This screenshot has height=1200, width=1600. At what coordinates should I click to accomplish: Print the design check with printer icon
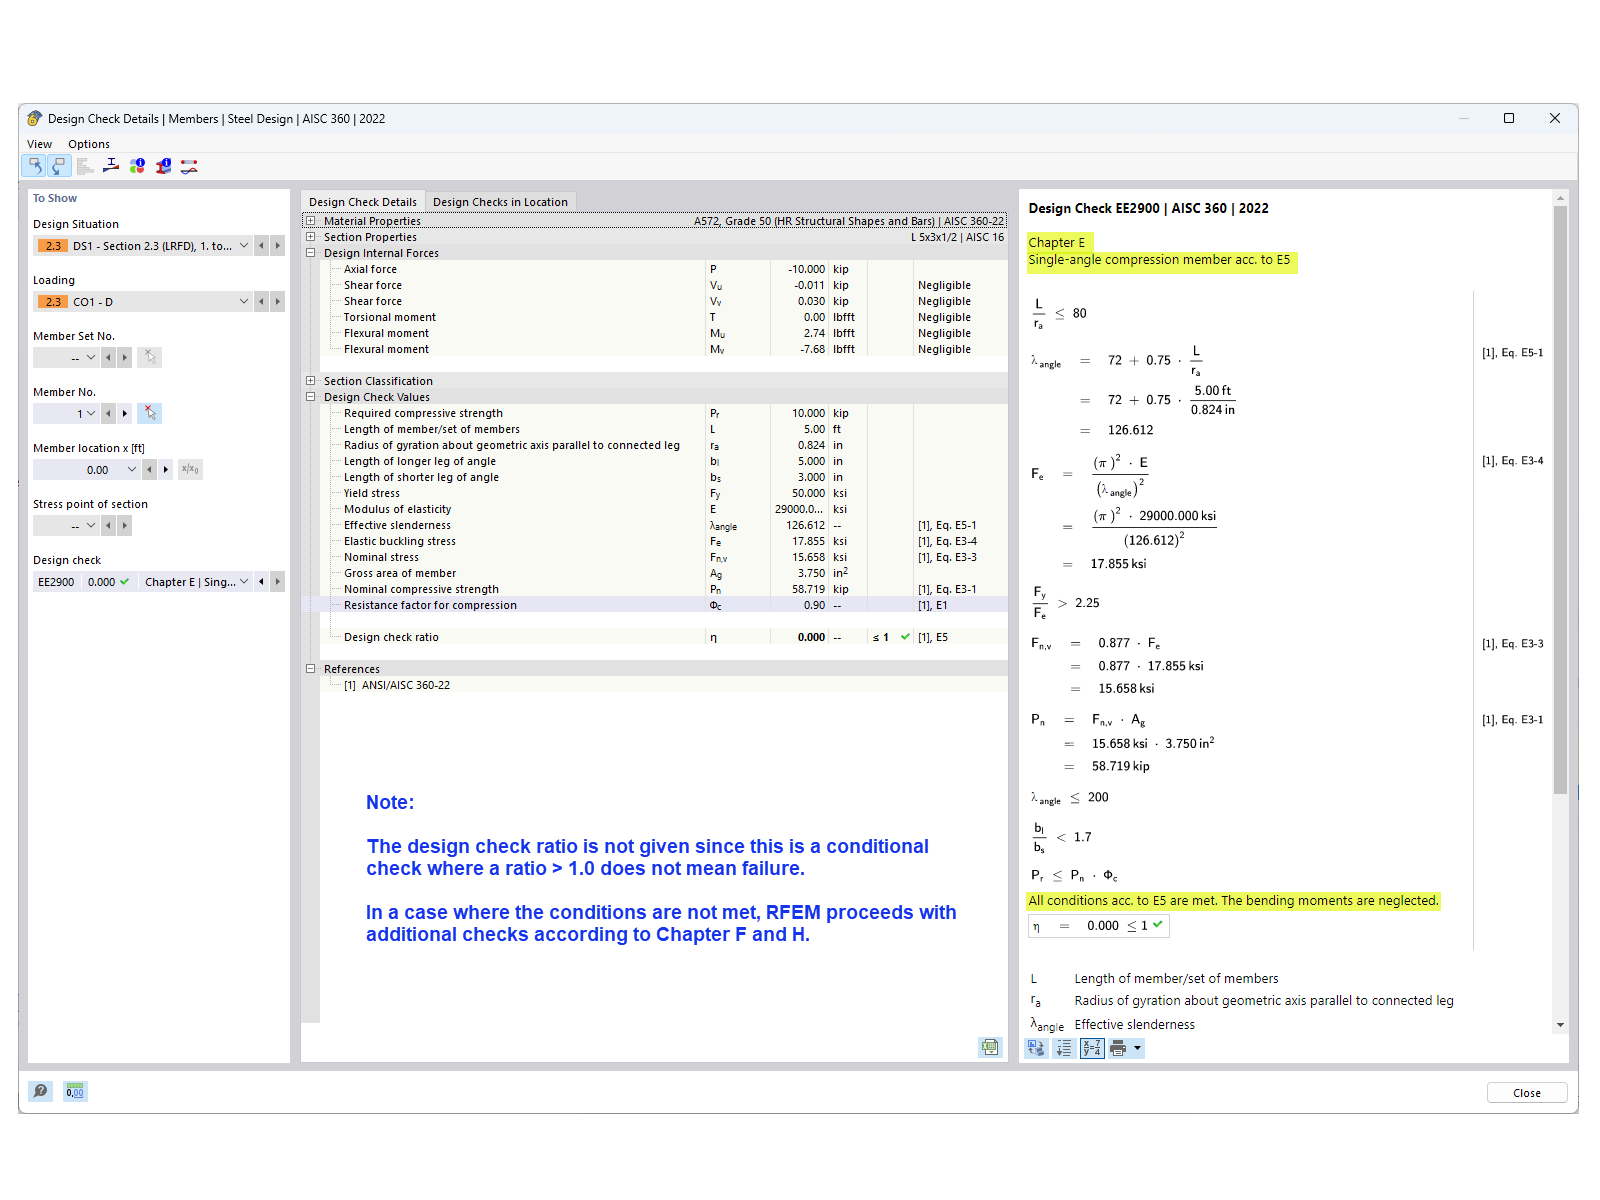[1118, 1048]
